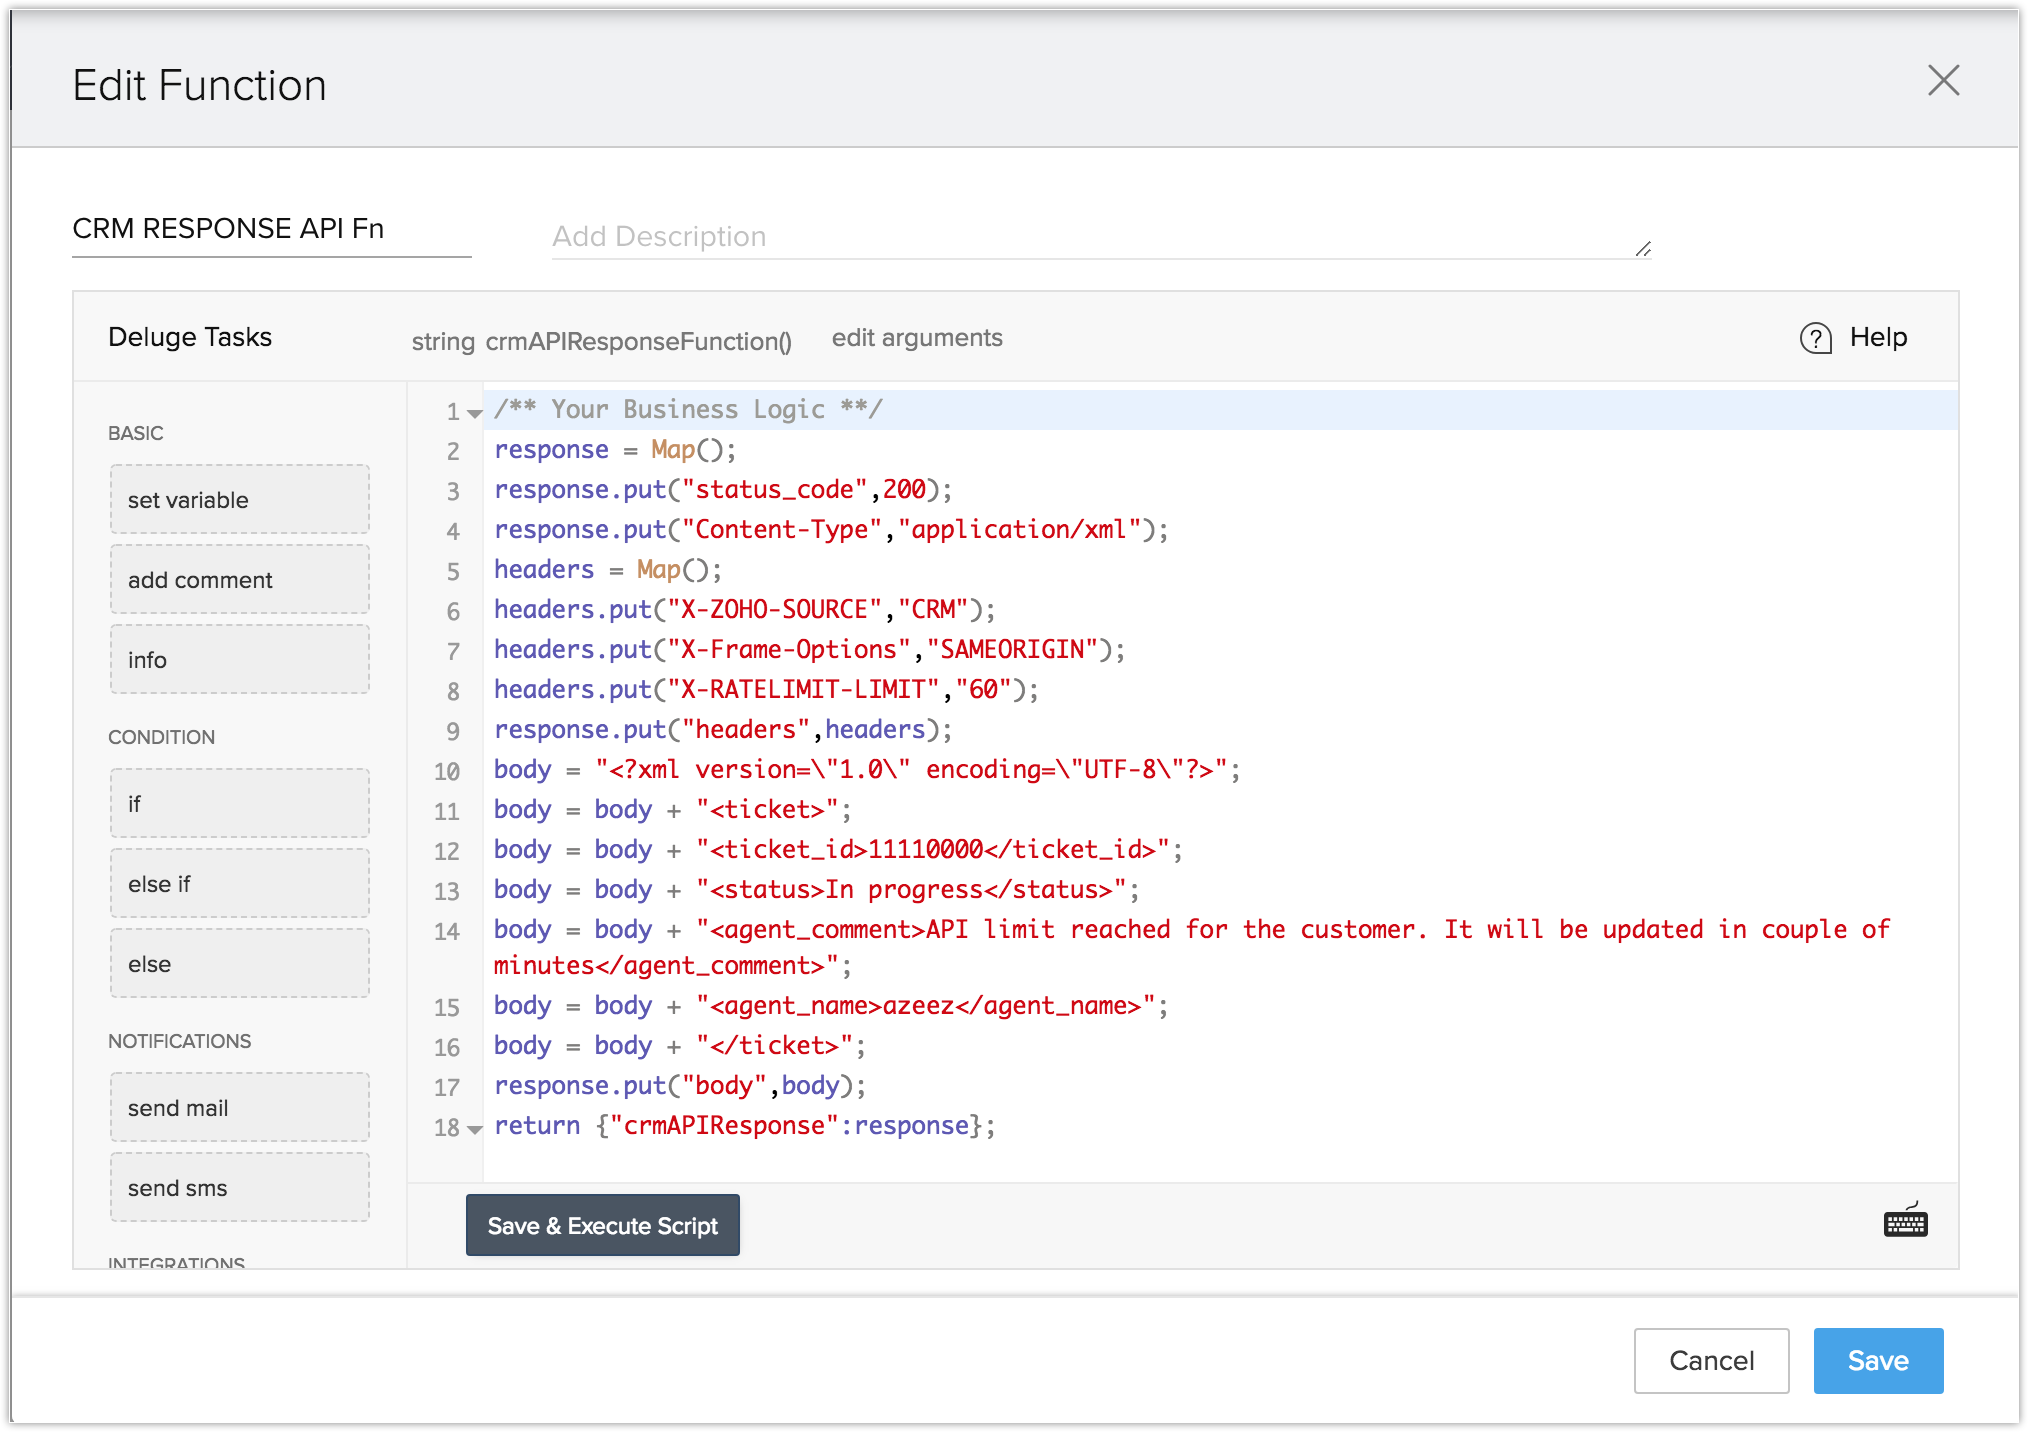Select the set variable task
This screenshot has height=1432, width=2028.
(240, 500)
